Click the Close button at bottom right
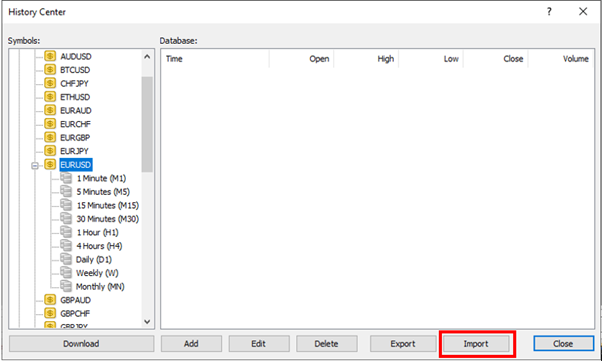602x361 pixels. tap(563, 344)
